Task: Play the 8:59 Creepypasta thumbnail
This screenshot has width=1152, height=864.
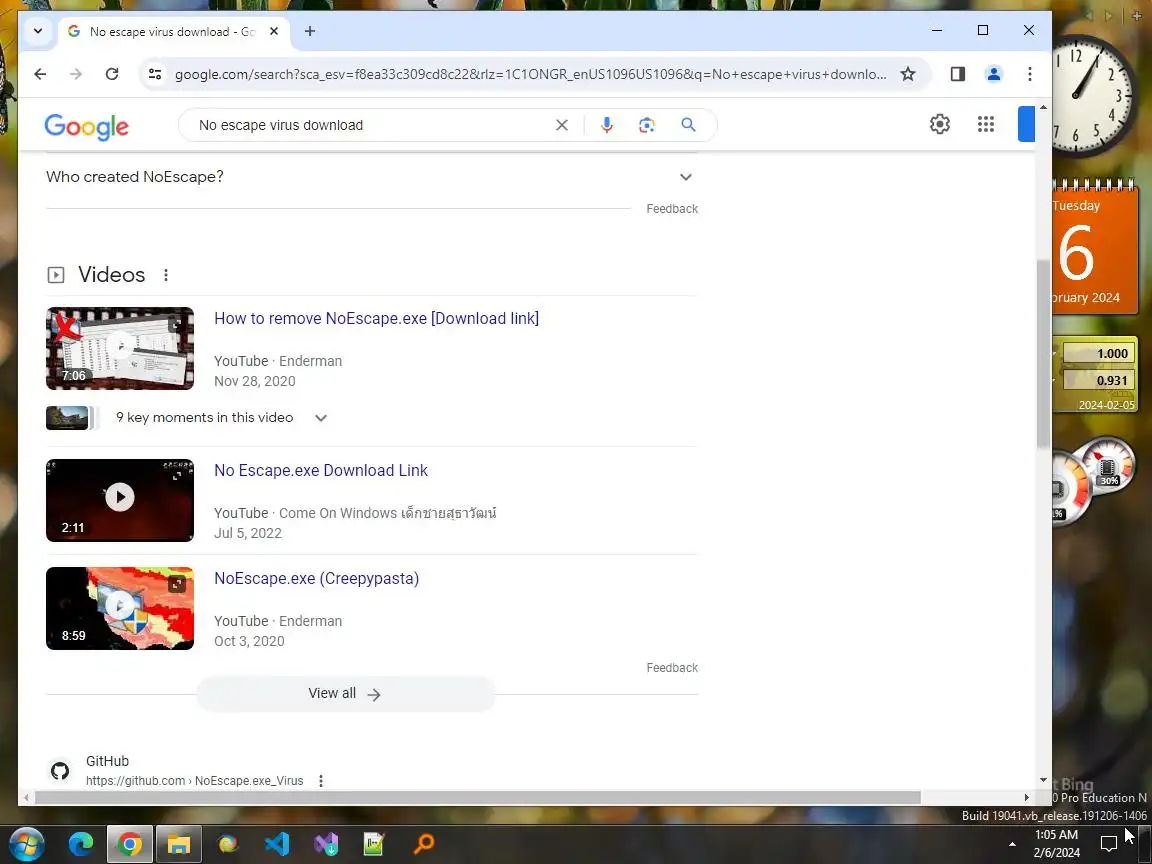Action: 120,608
